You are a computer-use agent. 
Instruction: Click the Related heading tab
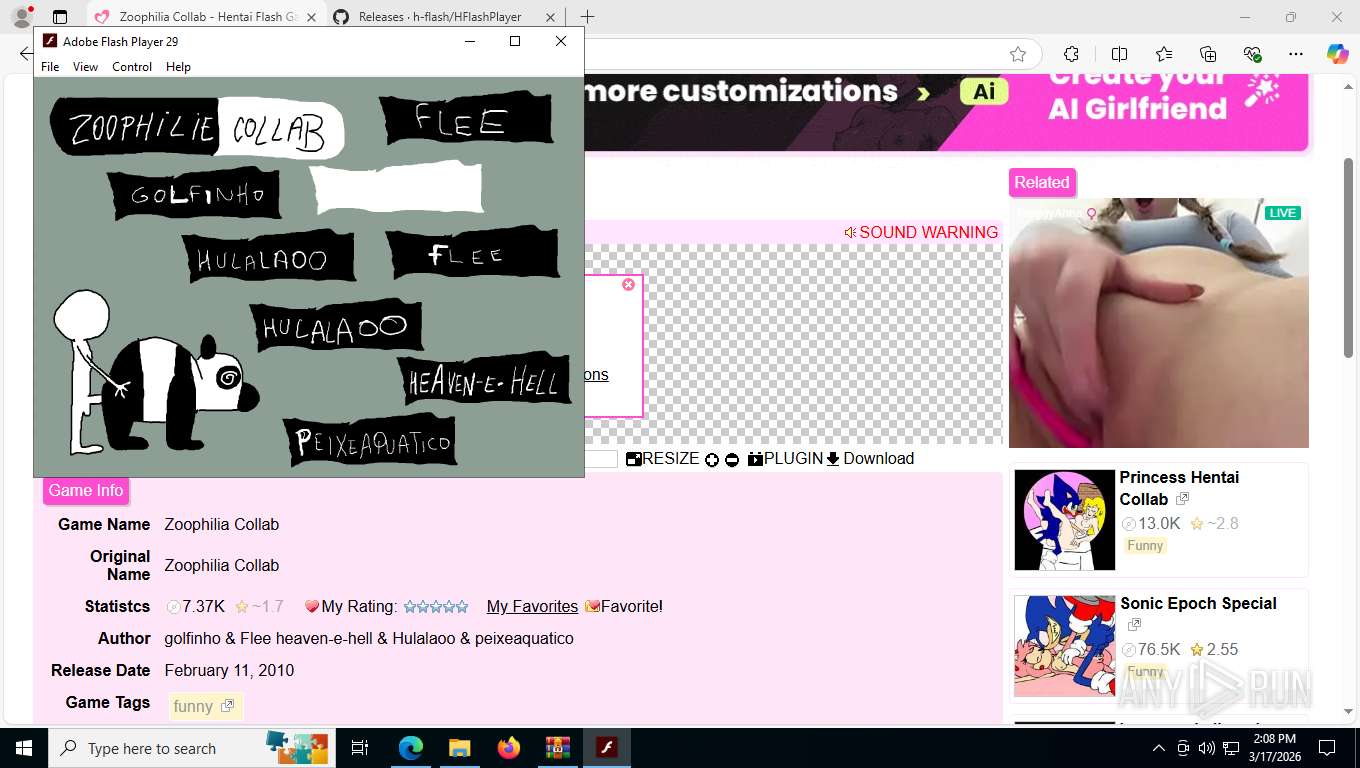pos(1042,182)
